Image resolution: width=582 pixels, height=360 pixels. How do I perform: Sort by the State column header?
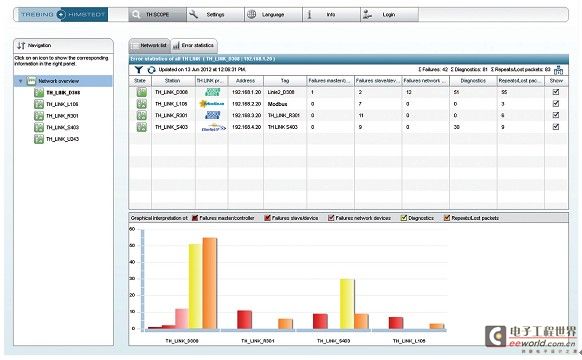[140, 81]
